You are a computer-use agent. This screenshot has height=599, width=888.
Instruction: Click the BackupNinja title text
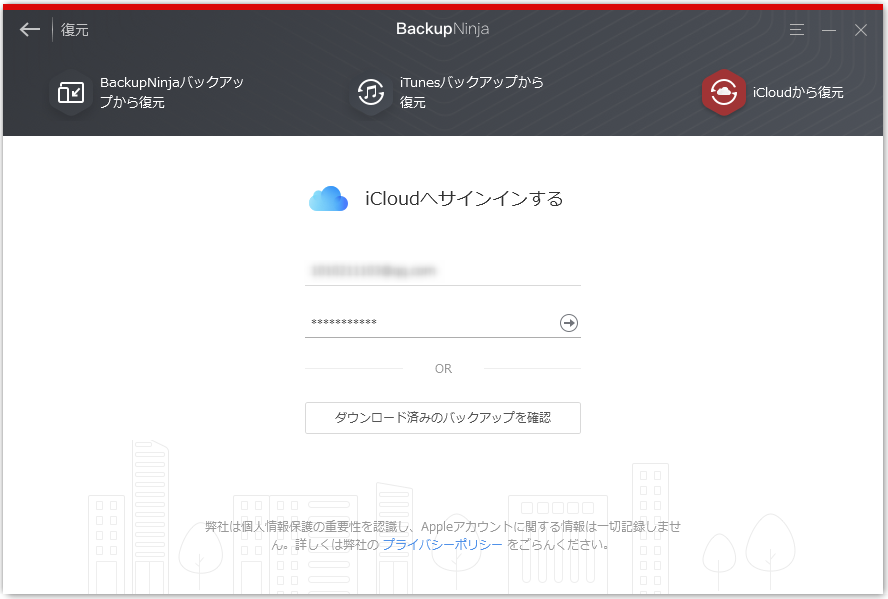[x=442, y=29]
